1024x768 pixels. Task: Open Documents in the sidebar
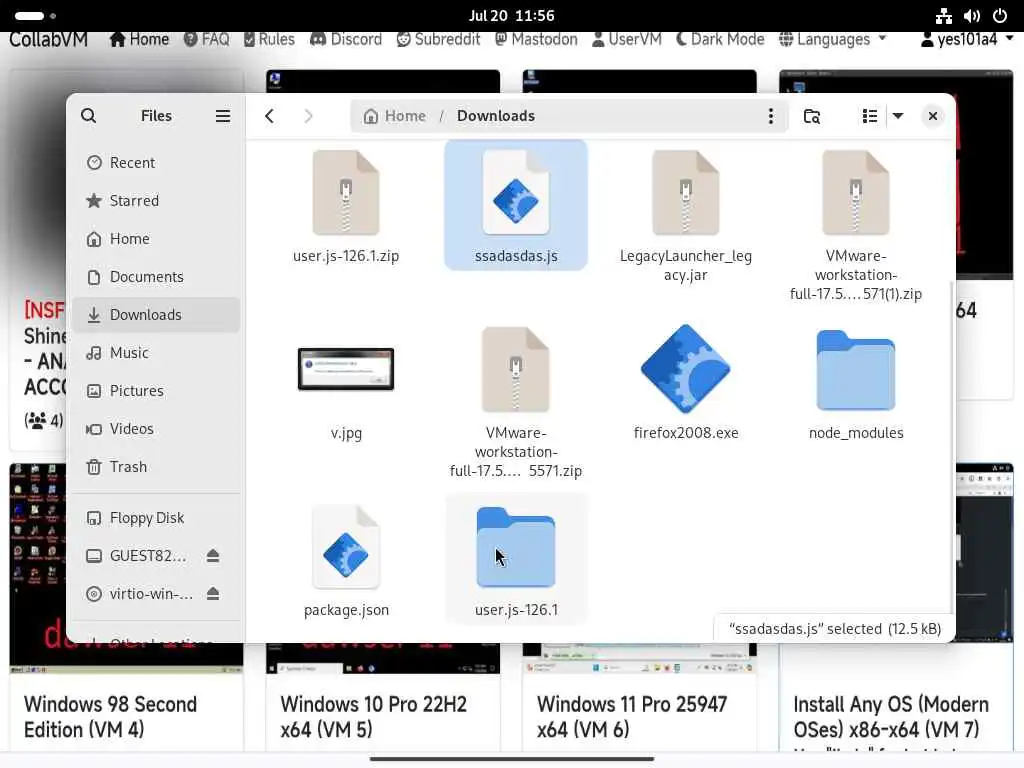click(156, 276)
